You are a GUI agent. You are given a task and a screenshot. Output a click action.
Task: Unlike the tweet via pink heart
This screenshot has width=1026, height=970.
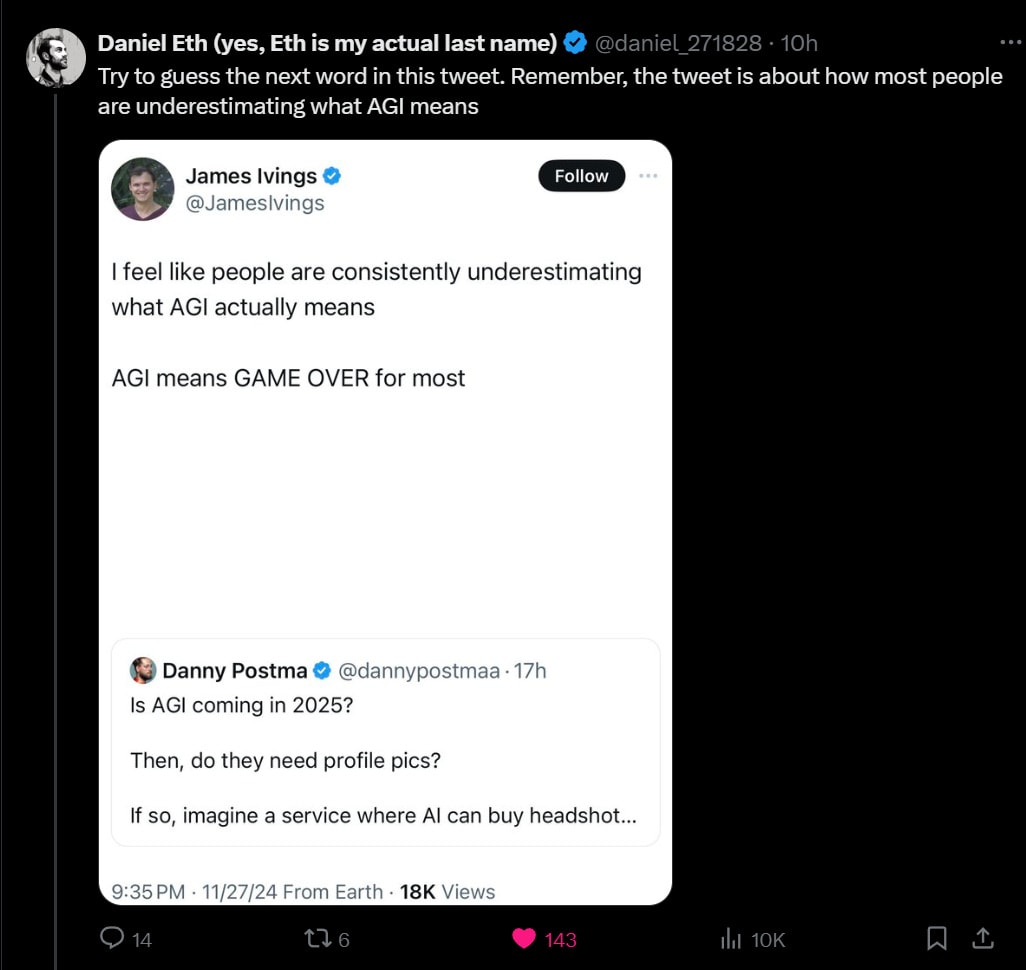[523, 939]
